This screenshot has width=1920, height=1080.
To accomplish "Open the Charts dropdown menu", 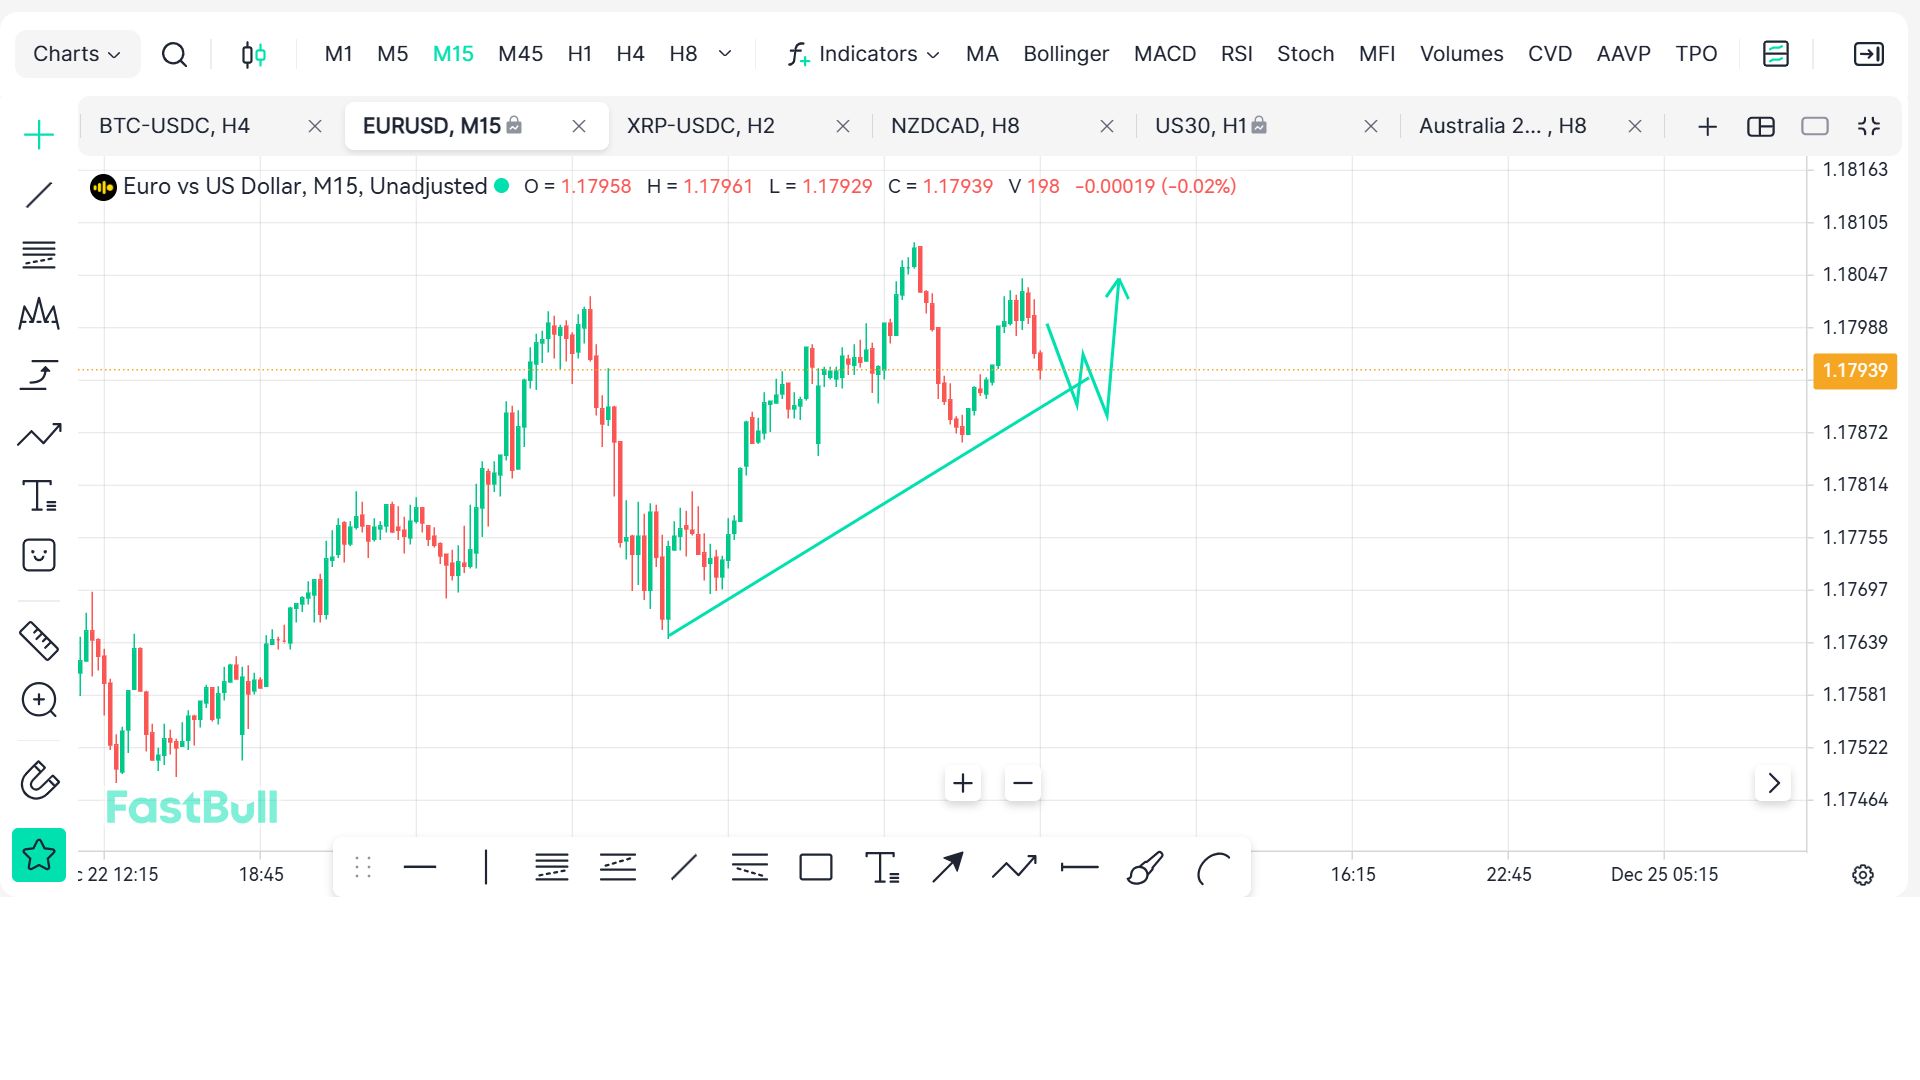I will (x=77, y=54).
